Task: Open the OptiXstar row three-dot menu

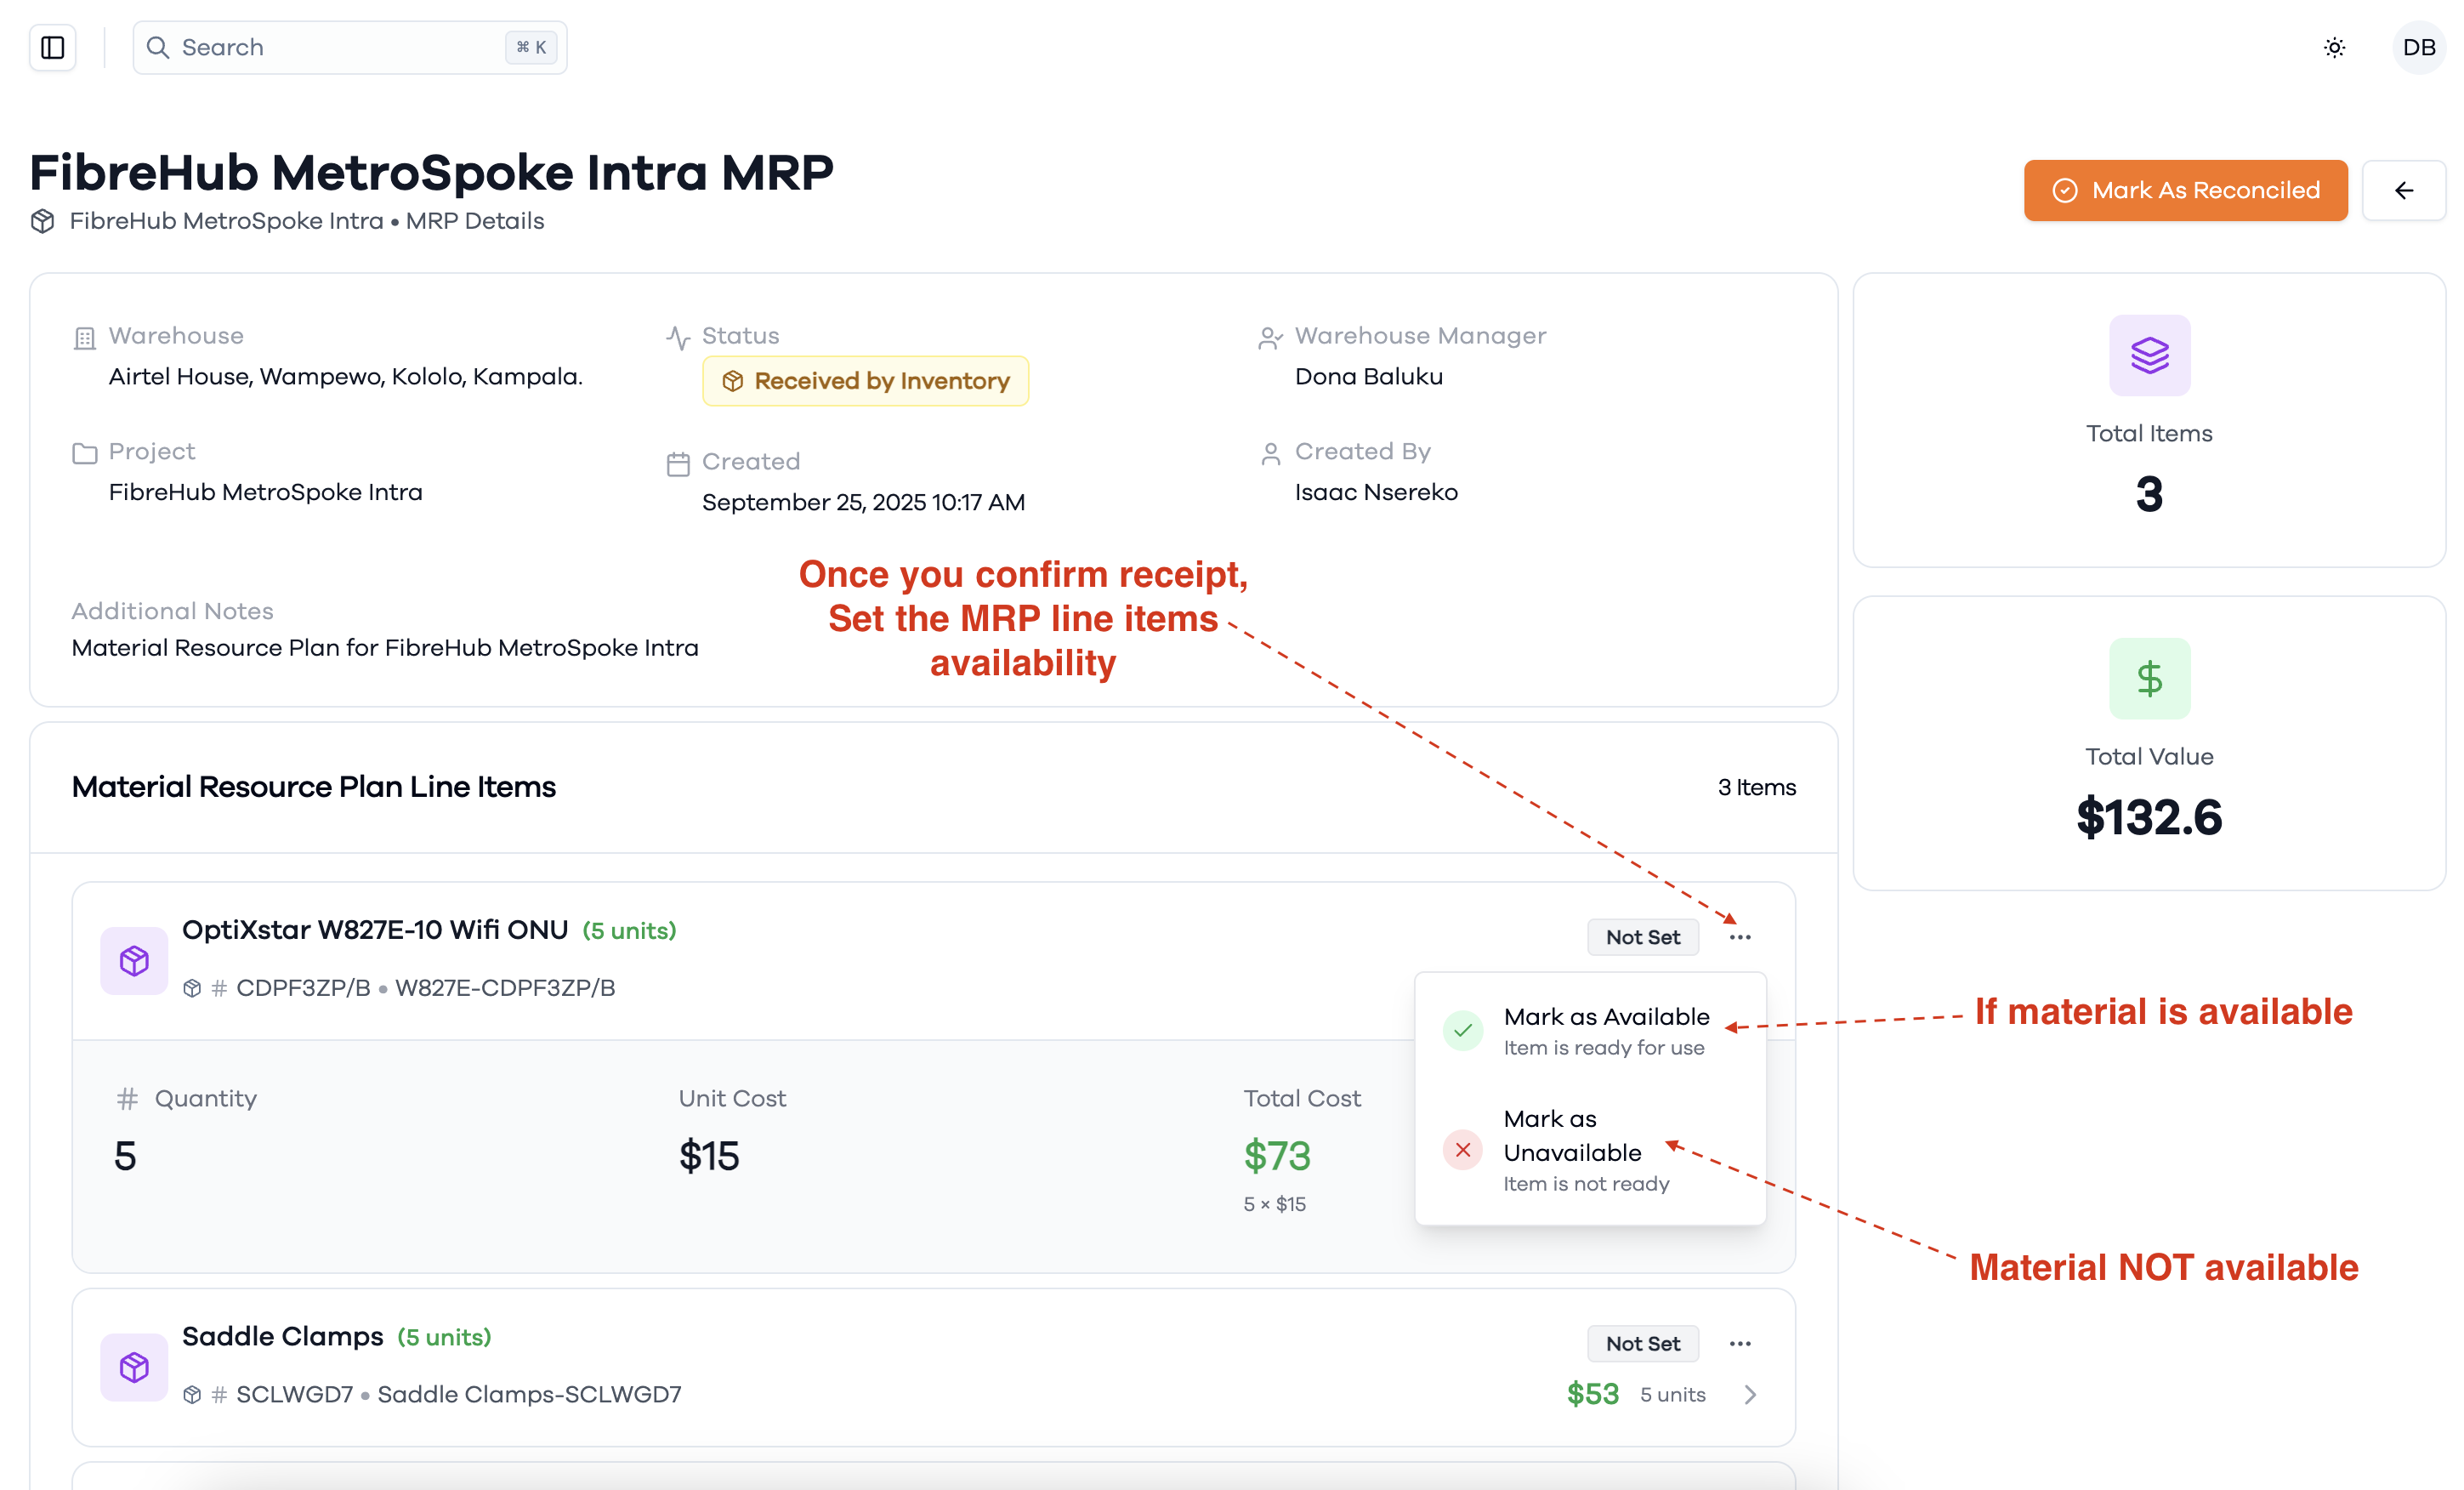Action: [1739, 937]
